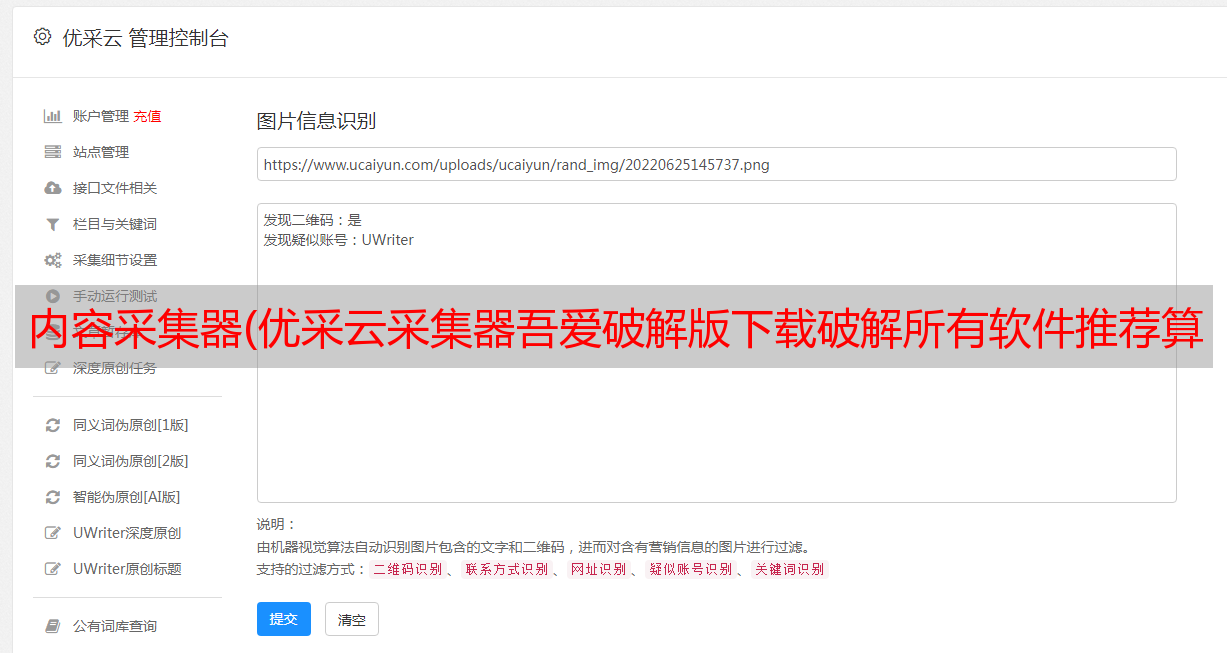This screenshot has height=653, width=1227.
Task: Click the 发现疑似账号：UWriter result line
Action: coord(339,240)
